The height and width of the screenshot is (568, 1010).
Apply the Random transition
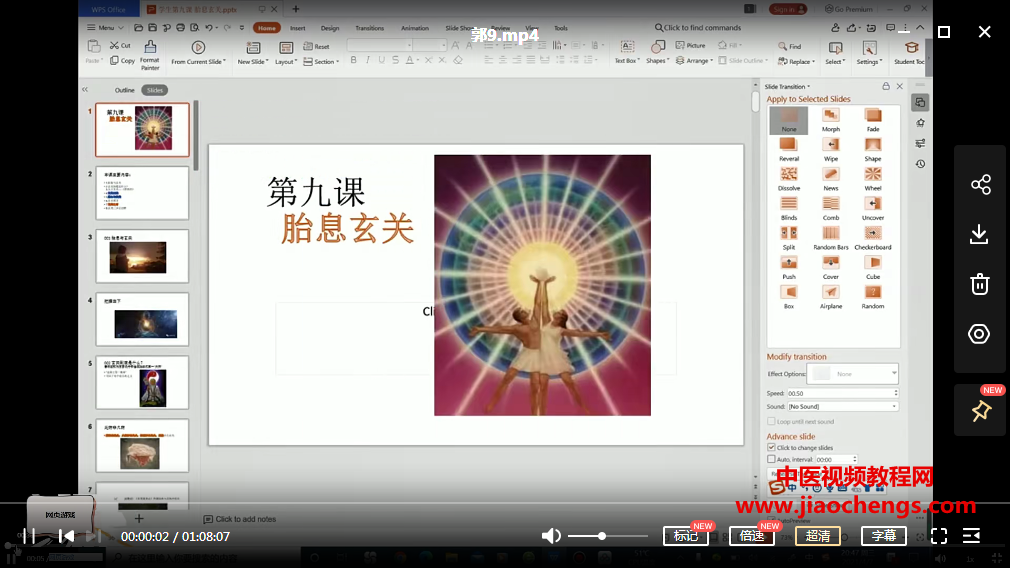(873, 298)
